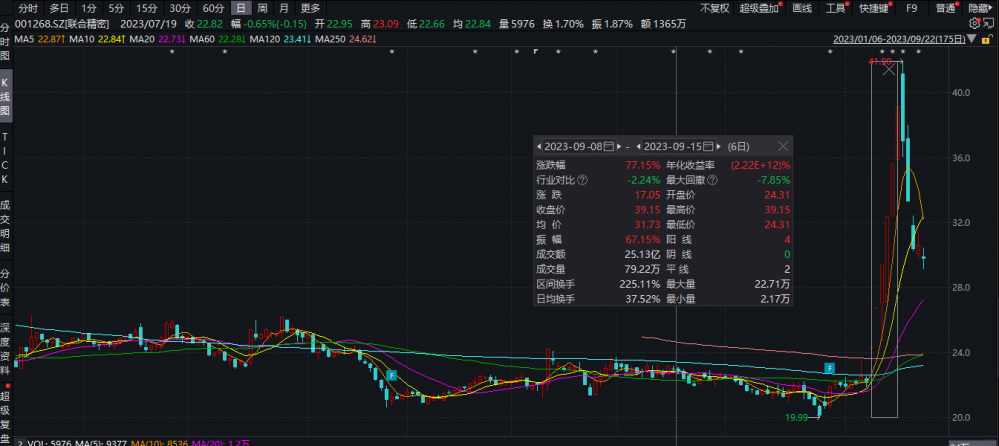999x446 pixels.
Task: Open the 快捷键 shortcuts menu
Action: (873, 8)
